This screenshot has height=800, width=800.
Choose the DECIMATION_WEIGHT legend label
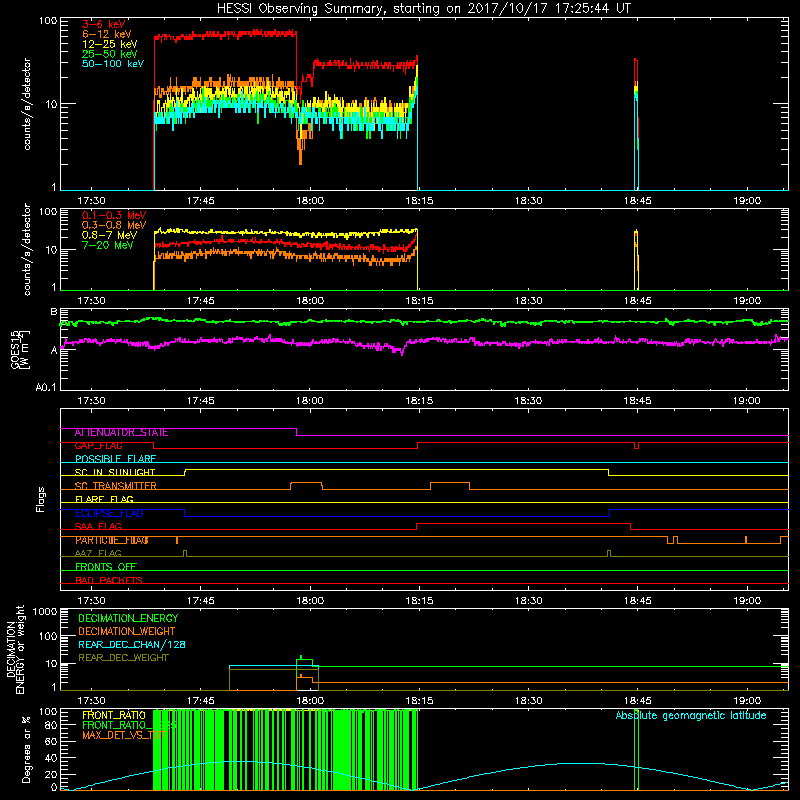[127, 631]
